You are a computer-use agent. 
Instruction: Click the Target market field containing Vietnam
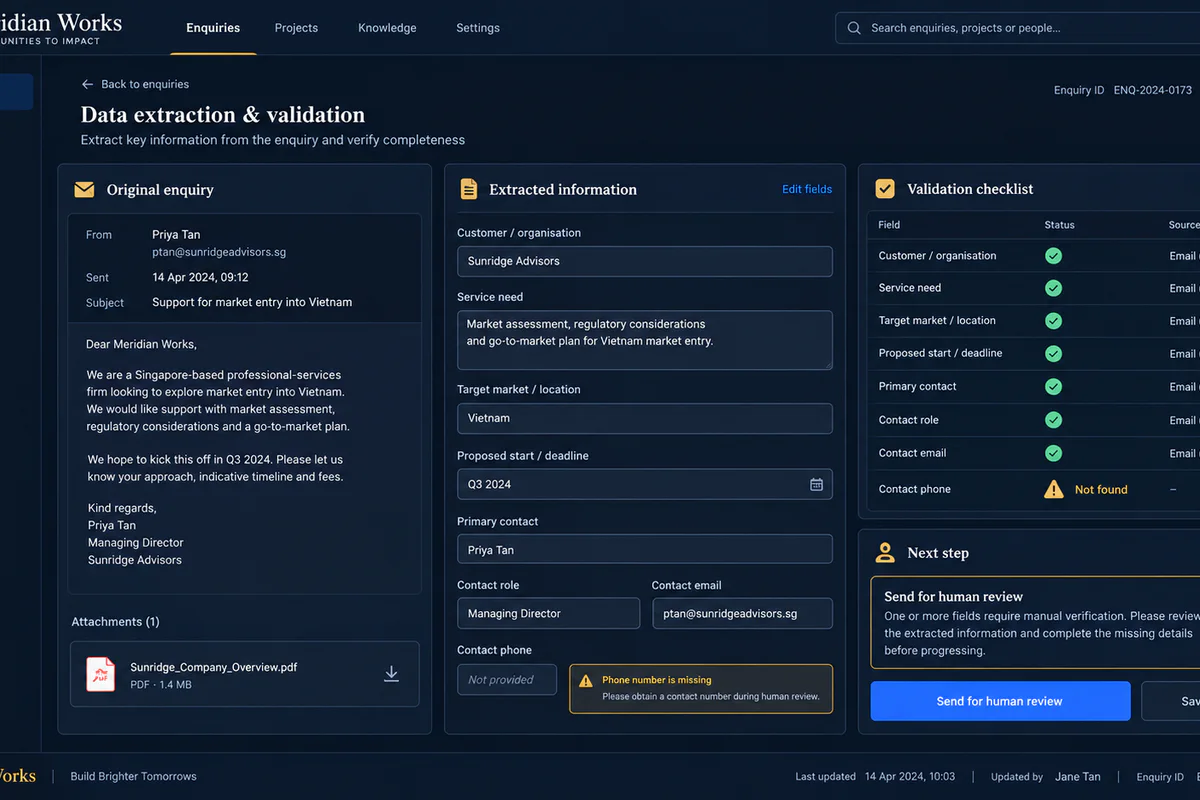tap(645, 418)
